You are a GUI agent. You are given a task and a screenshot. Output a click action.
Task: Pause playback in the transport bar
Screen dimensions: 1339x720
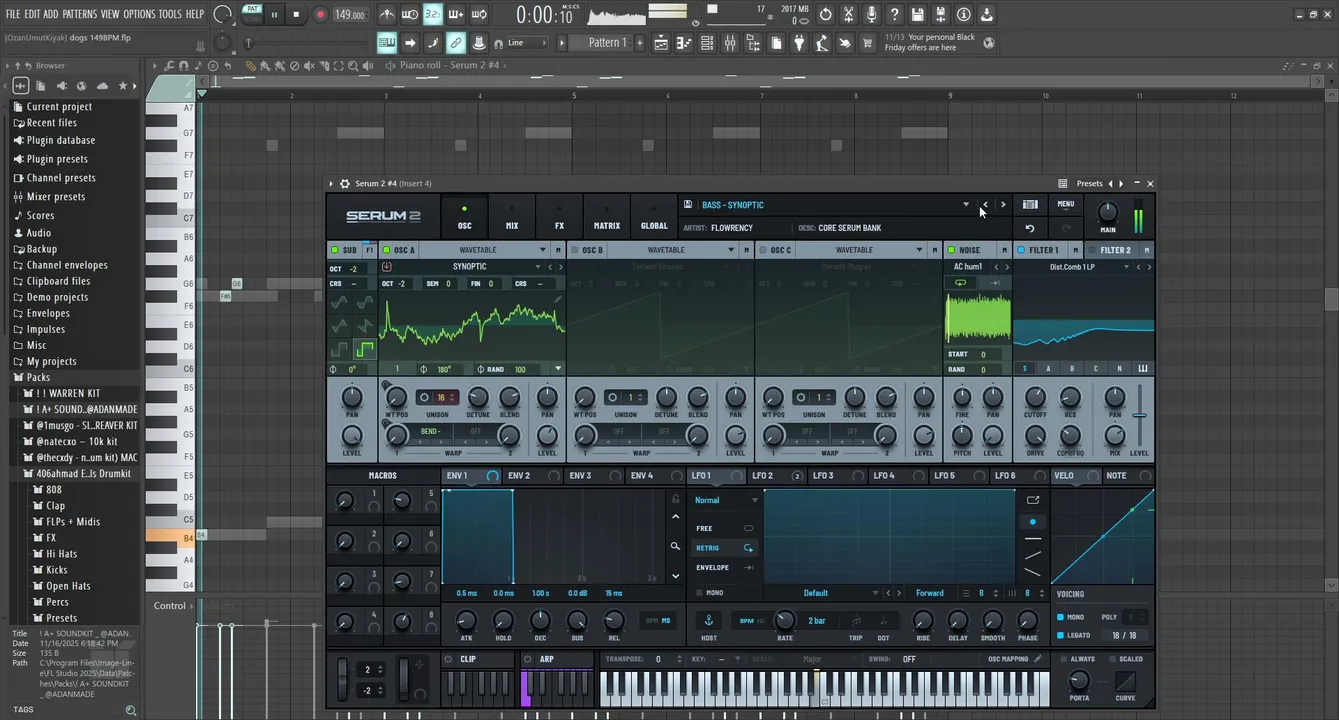[274, 14]
